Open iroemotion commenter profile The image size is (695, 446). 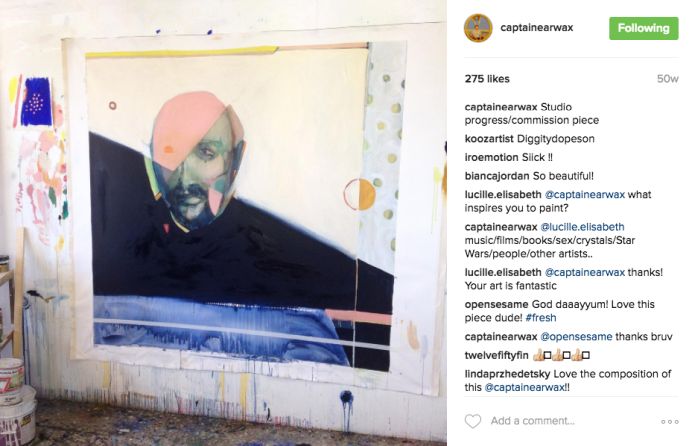click(x=491, y=157)
